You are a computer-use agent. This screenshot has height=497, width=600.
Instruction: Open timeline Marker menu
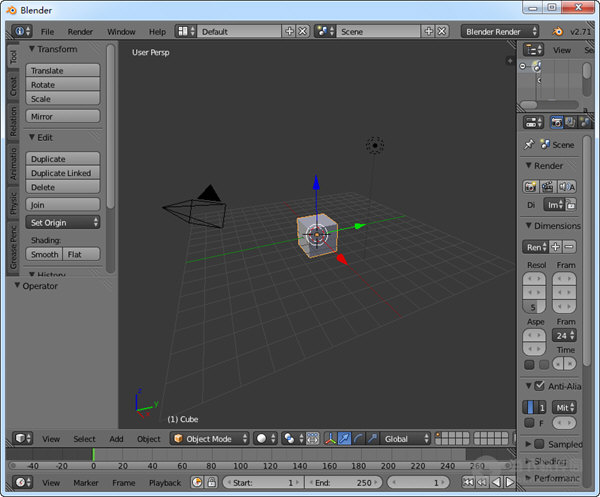point(86,483)
